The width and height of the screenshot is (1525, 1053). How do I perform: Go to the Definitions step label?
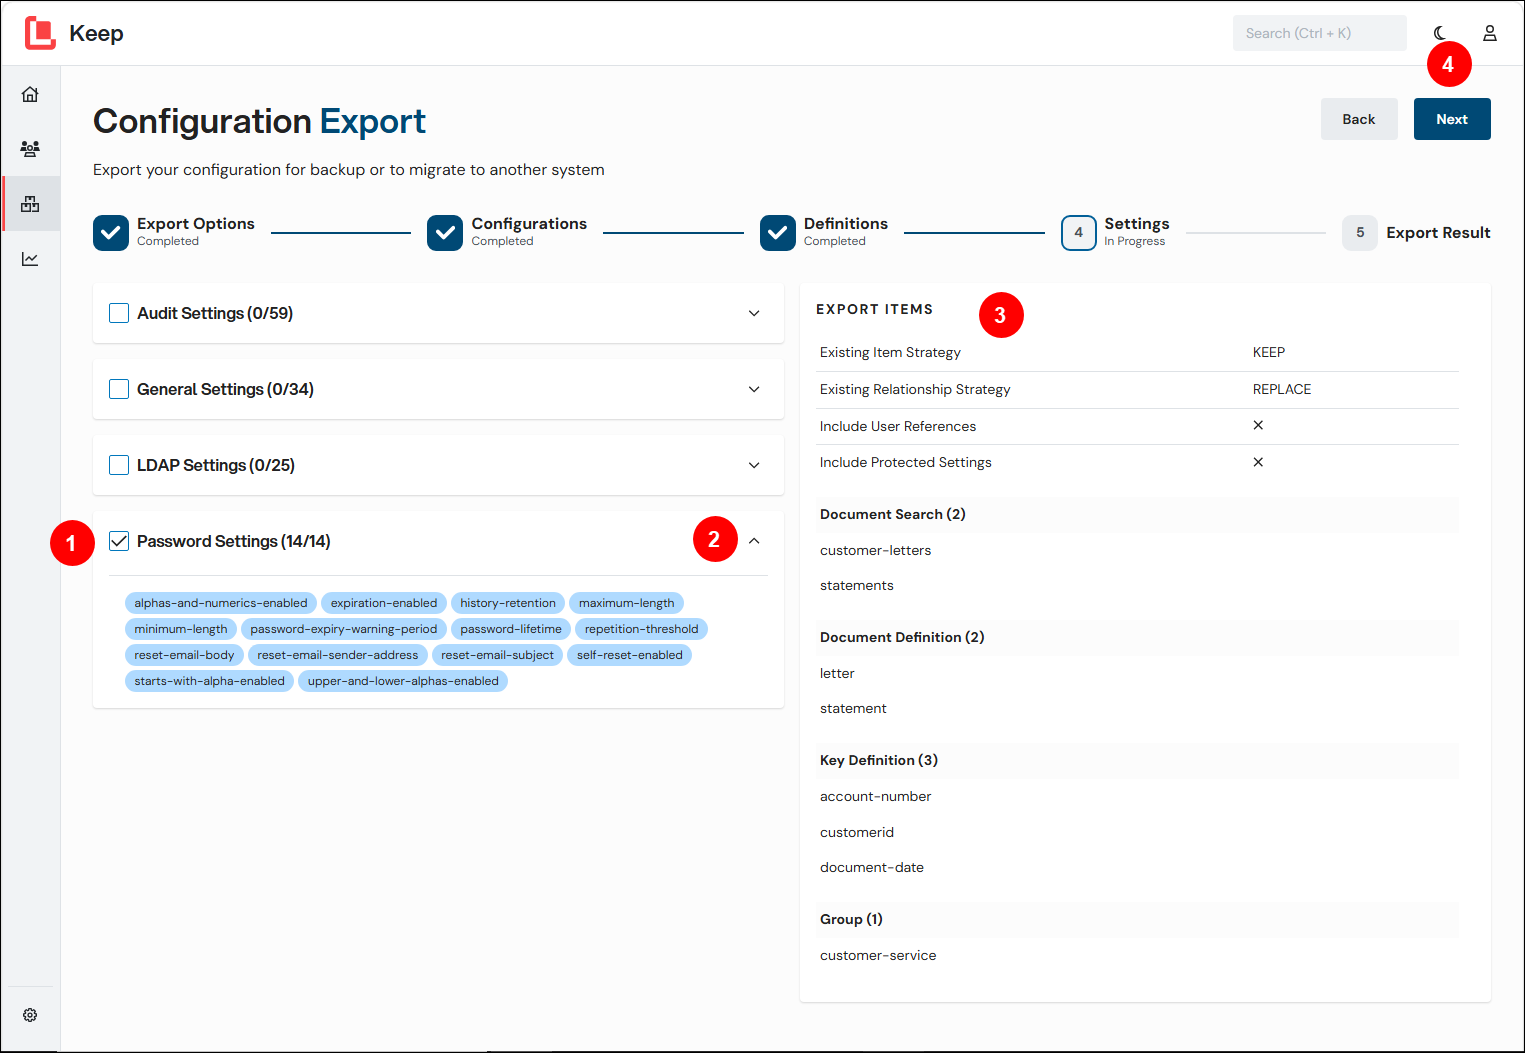tap(846, 224)
